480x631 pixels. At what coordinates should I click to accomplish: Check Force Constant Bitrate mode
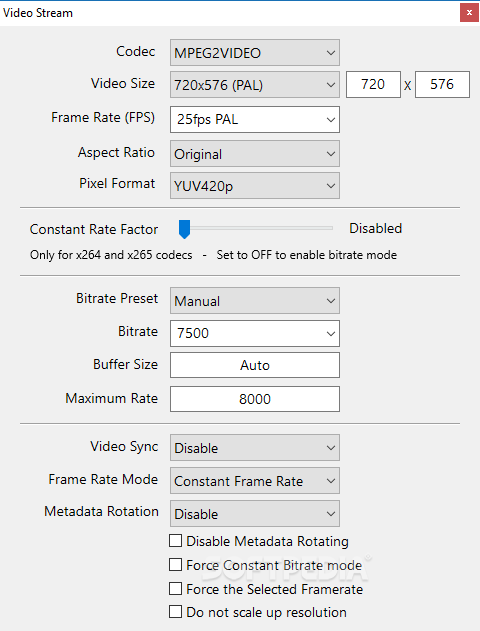(x=175, y=565)
